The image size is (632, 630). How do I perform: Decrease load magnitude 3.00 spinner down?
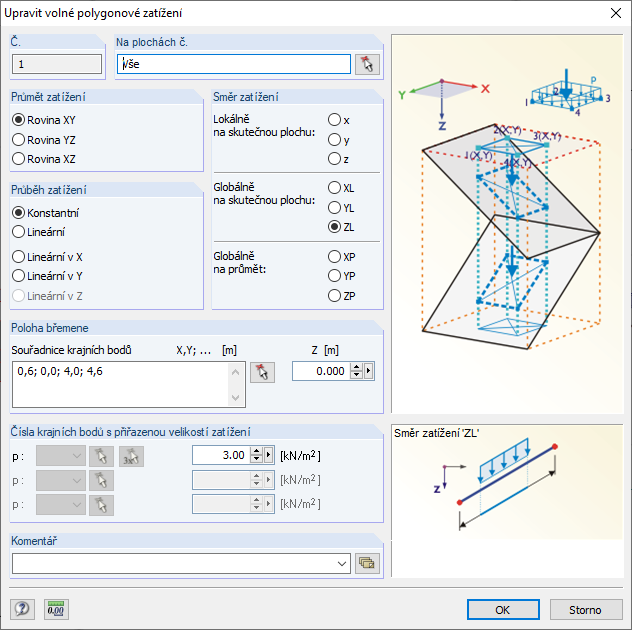click(256, 460)
